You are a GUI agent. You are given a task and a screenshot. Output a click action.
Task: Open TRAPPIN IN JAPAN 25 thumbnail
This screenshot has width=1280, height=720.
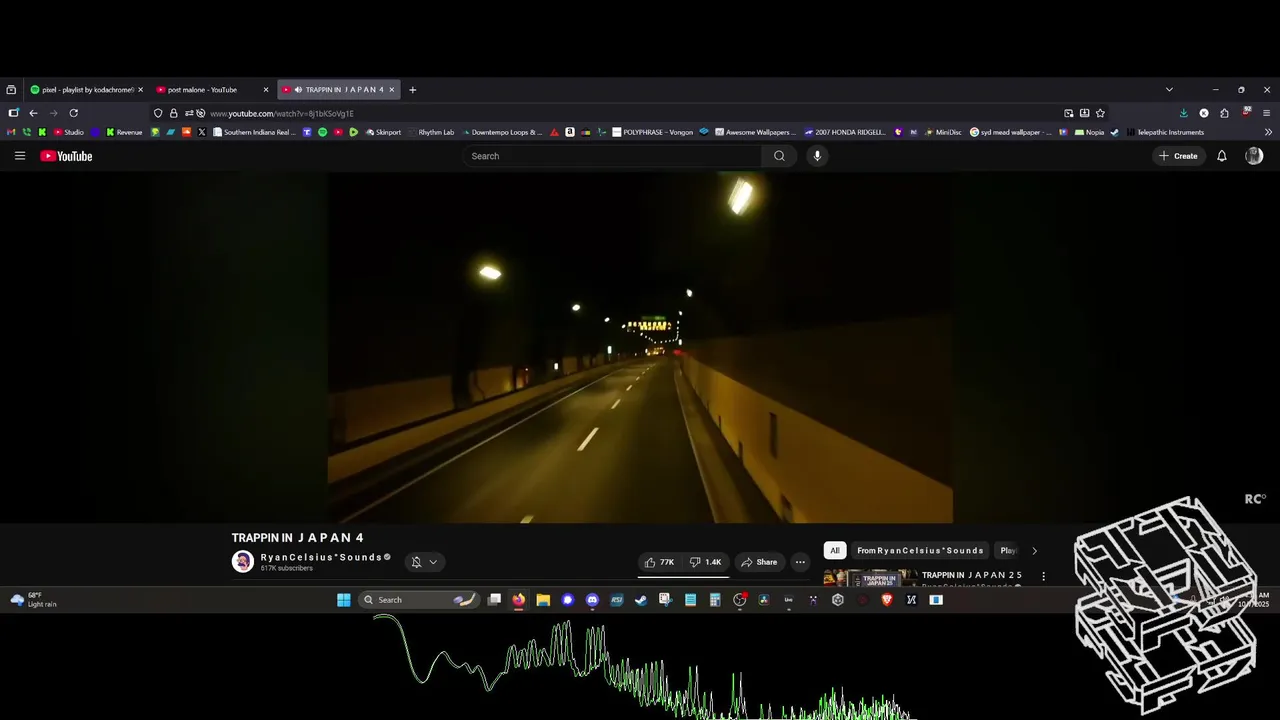[871, 578]
